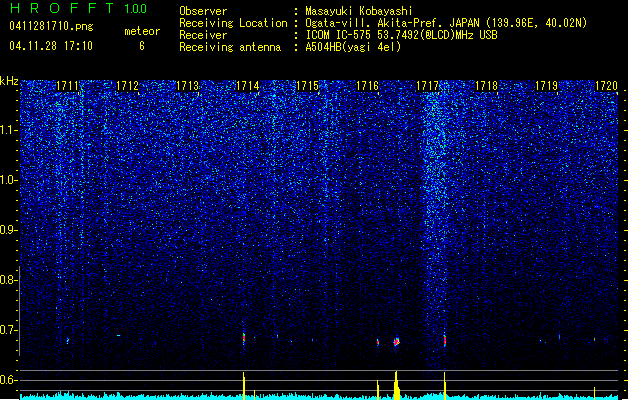Click time marker 1716
The image size is (629, 400).
367,86
